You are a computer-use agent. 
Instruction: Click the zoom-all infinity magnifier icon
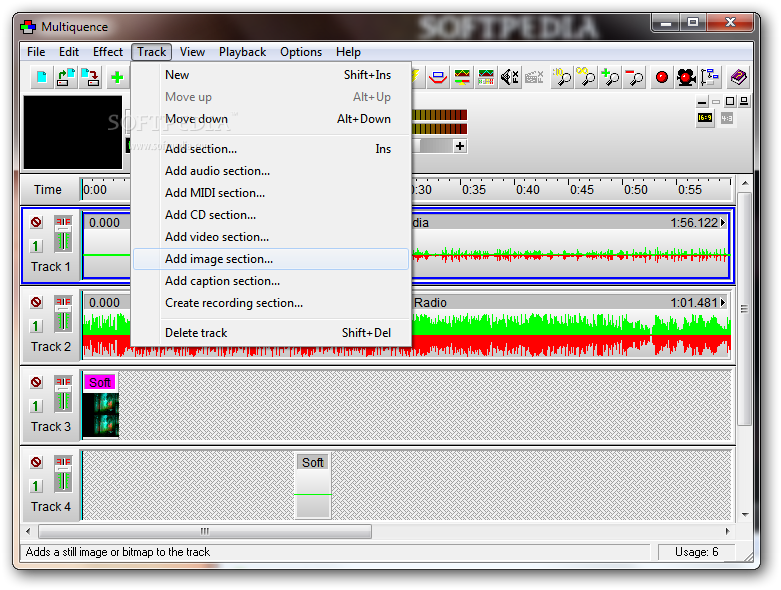586,77
